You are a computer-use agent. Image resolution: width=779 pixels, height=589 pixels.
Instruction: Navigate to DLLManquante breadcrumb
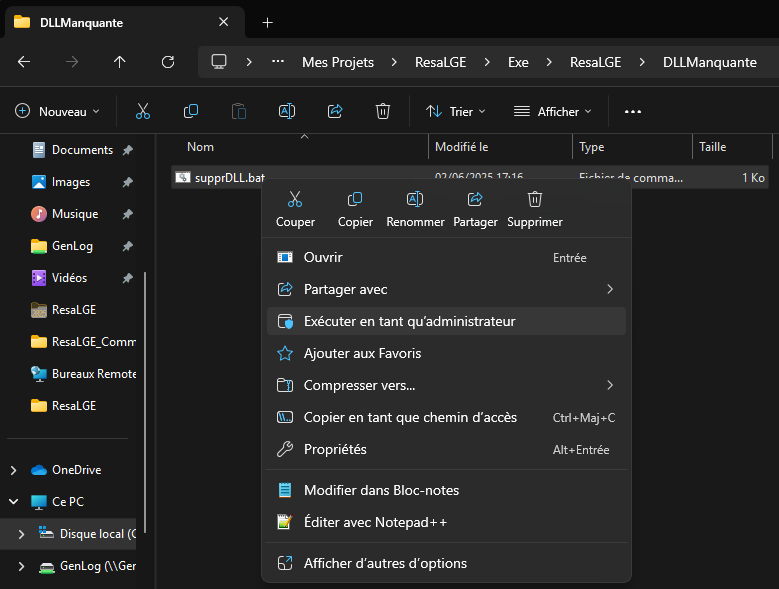(709, 62)
